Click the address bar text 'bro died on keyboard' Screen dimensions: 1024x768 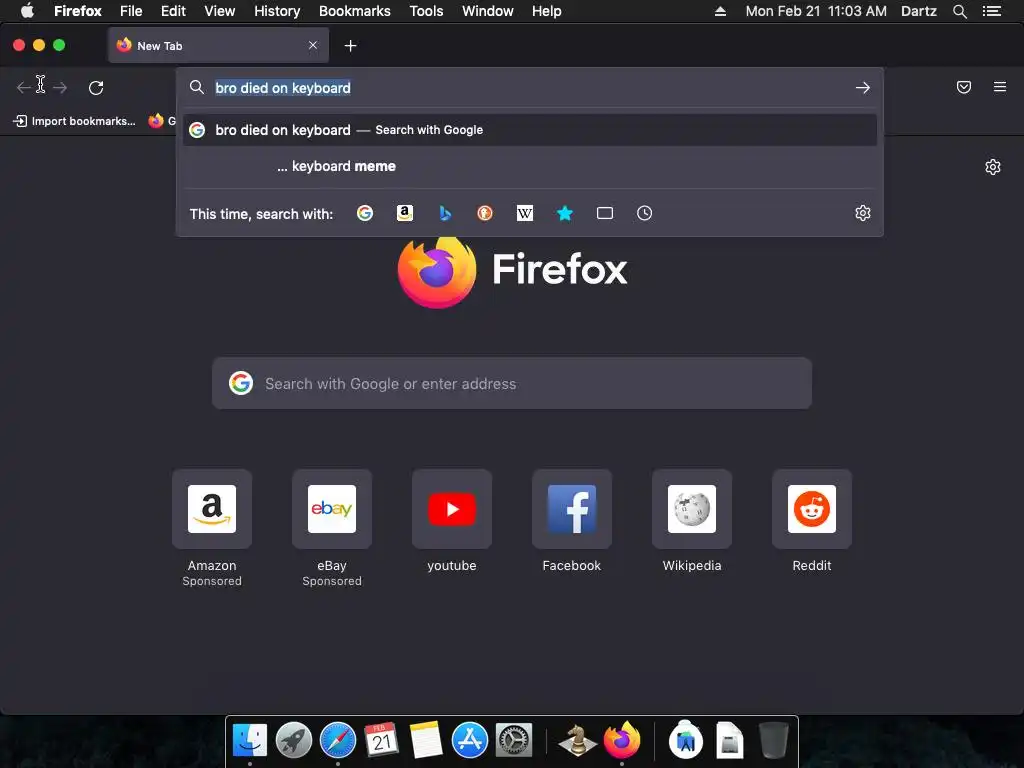click(283, 88)
